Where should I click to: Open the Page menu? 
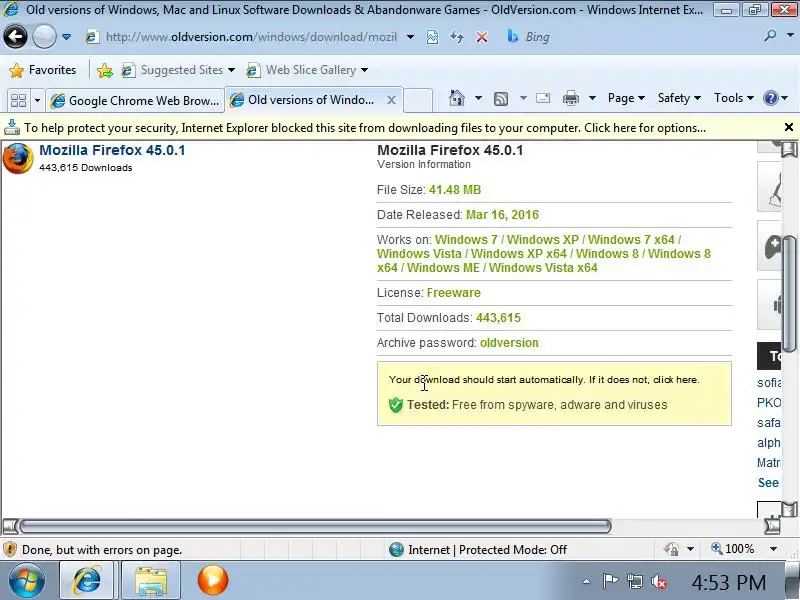click(x=626, y=98)
